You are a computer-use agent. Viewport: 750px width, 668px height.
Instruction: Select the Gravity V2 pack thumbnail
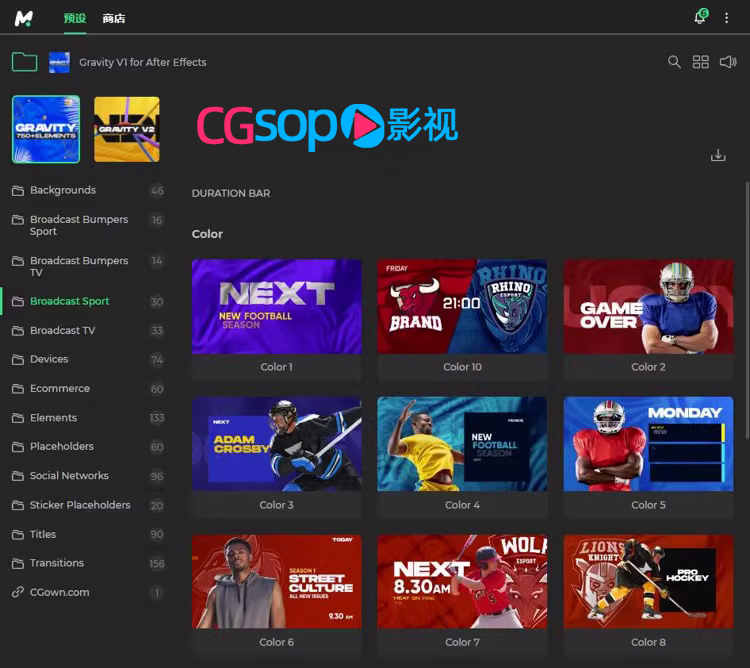[127, 129]
